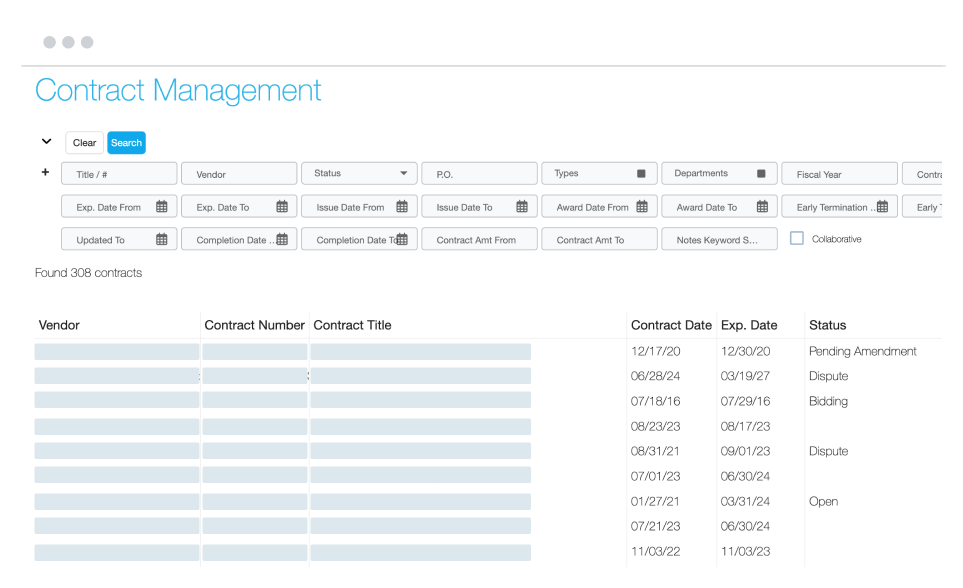Click the Search button

click(126, 142)
